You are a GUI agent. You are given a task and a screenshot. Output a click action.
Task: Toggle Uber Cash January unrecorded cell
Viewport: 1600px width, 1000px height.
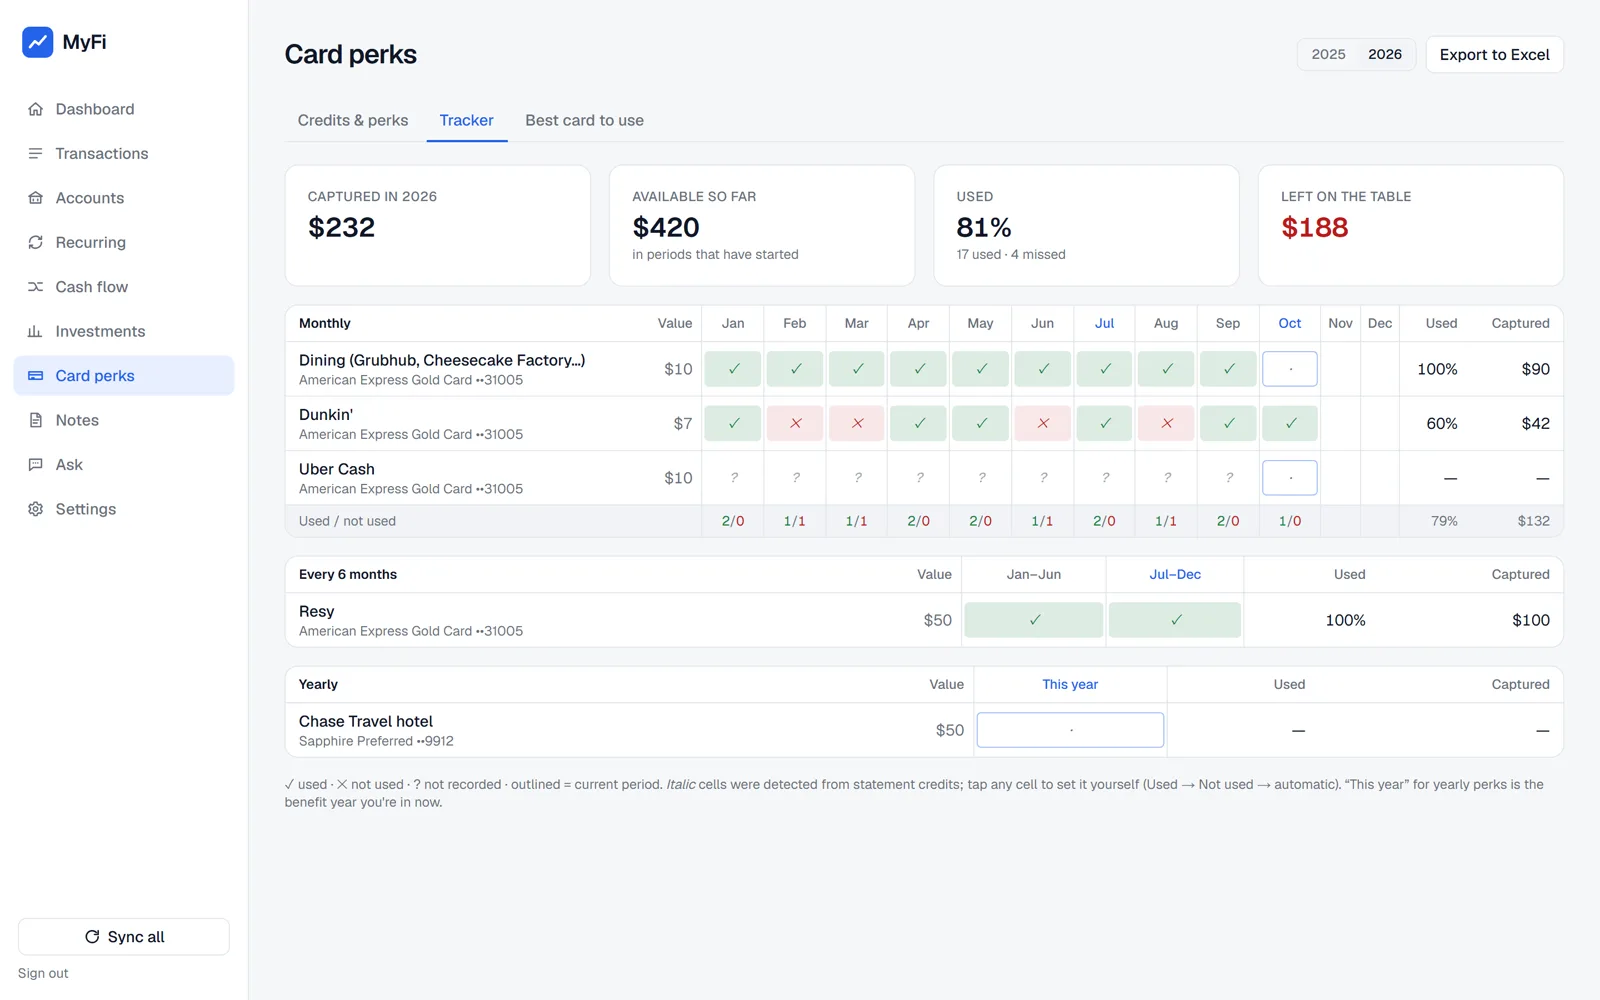[733, 478]
